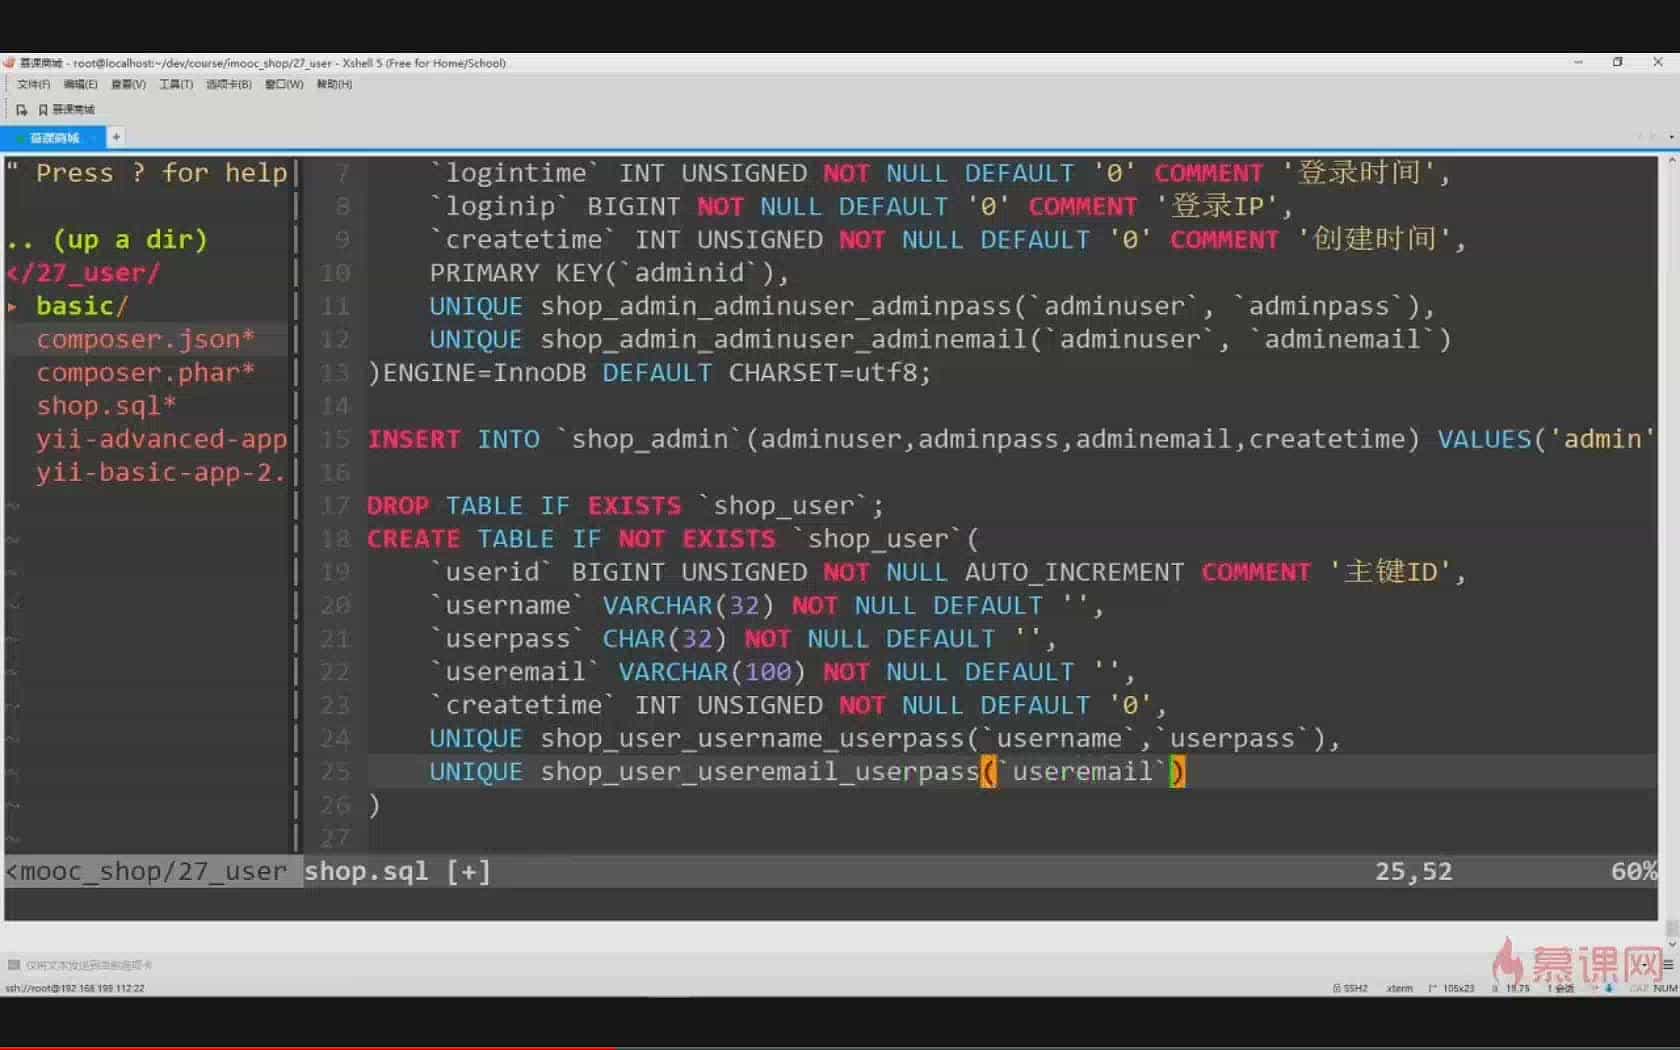Open the 工具(T) menu
The width and height of the screenshot is (1680, 1050).
click(x=176, y=84)
